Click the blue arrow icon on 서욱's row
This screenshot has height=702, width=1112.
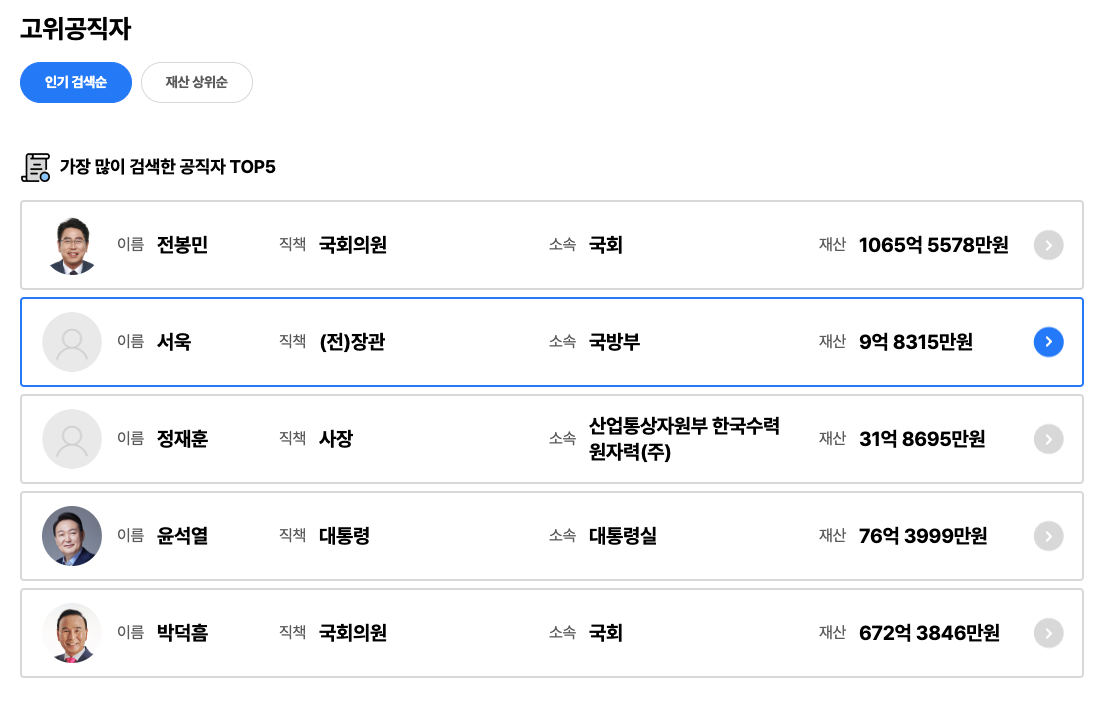1048,341
